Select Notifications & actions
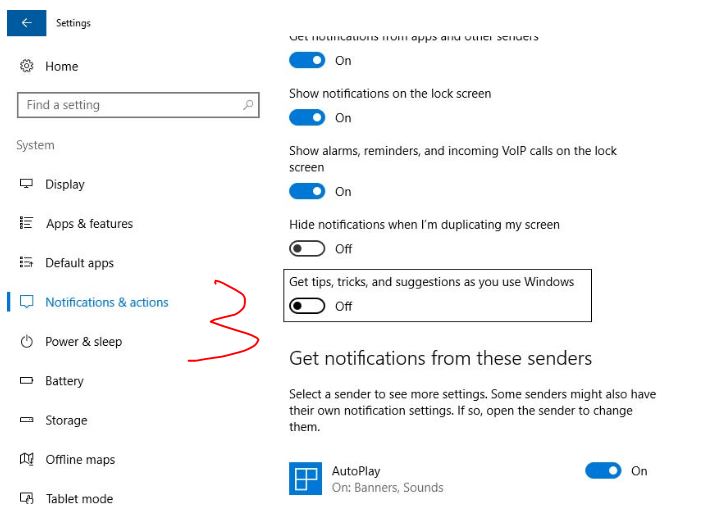702x524 pixels. click(107, 302)
